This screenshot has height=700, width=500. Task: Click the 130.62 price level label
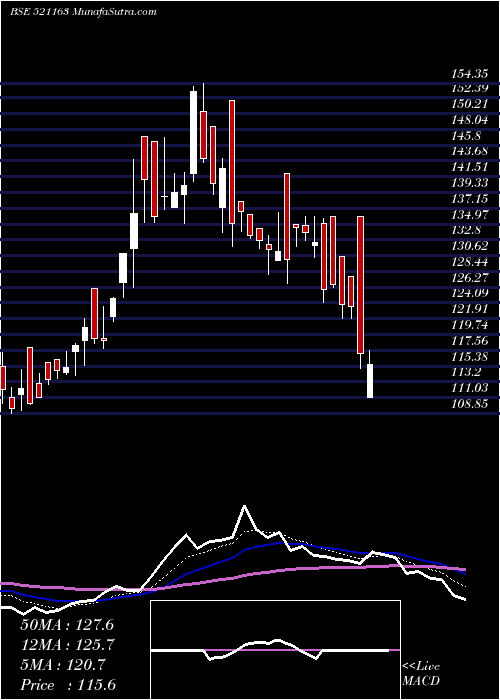click(468, 247)
